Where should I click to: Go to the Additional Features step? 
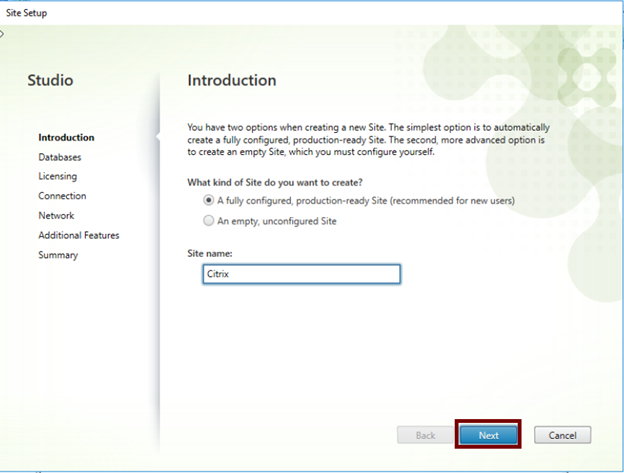(79, 235)
